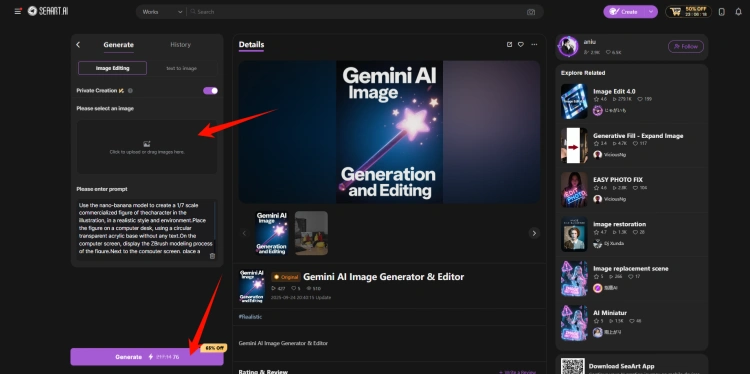
Task: Open the Details tab
Action: 251,45
